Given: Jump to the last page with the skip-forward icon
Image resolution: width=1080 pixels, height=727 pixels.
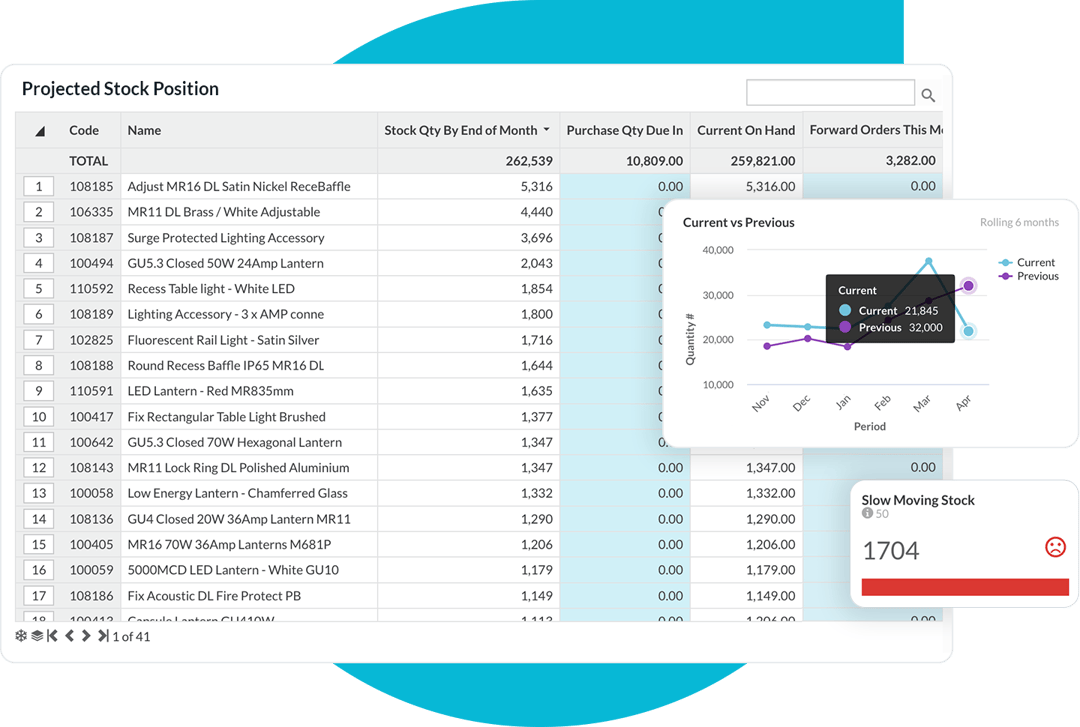Looking at the screenshot, I should pos(101,635).
